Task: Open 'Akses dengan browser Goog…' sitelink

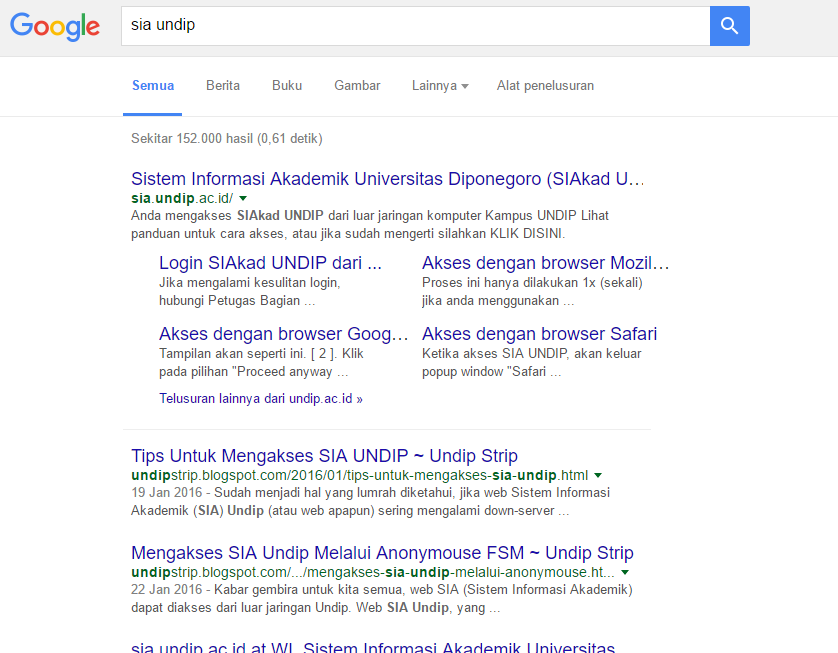Action: pyautogui.click(x=283, y=334)
